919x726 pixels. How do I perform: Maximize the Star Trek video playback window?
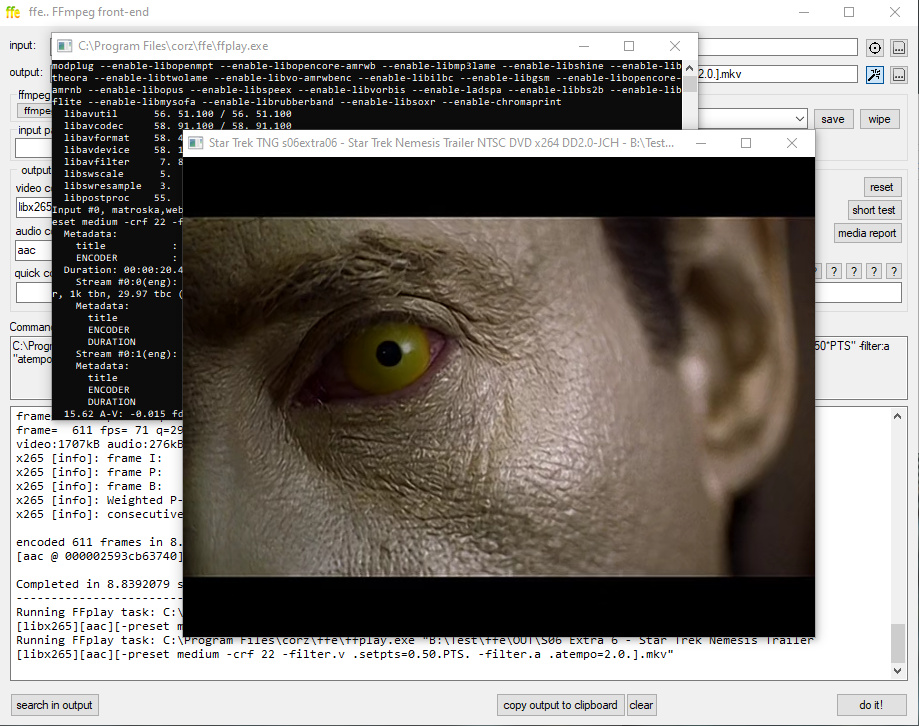[746, 143]
